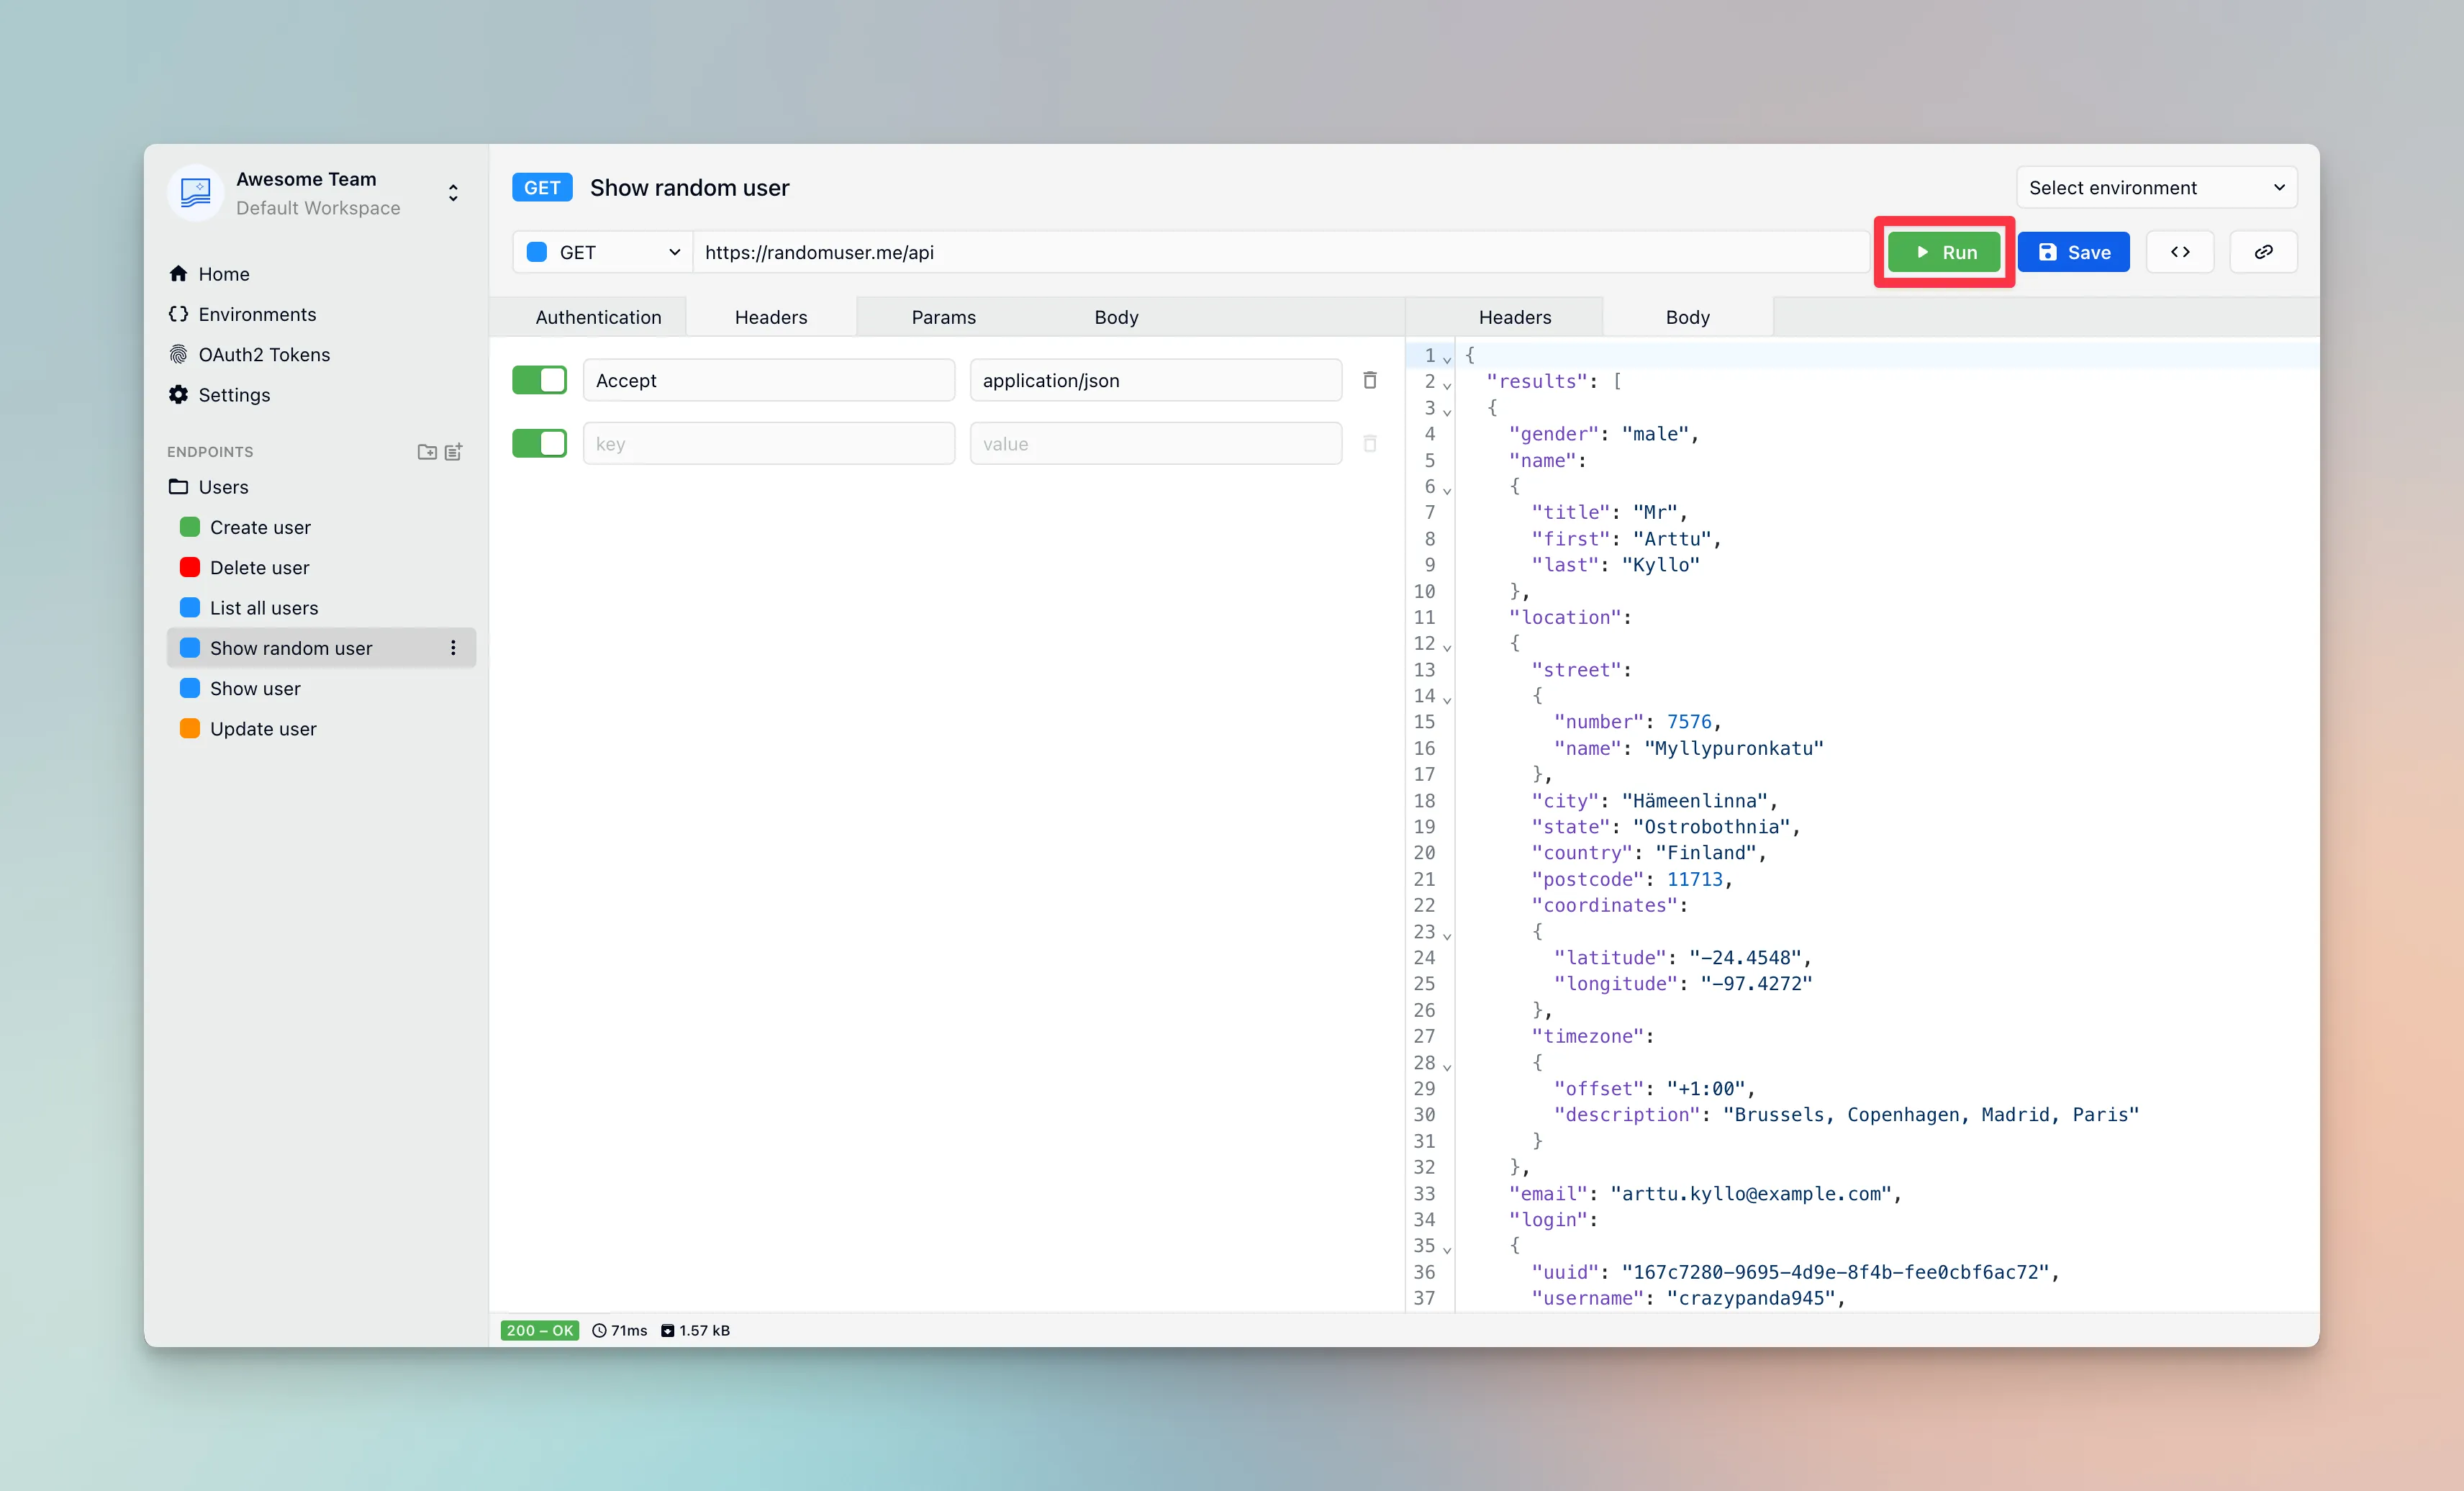Click the new endpoint icon beside ENDPOINTS
Viewport: 2464px width, 1491px height.
454,451
